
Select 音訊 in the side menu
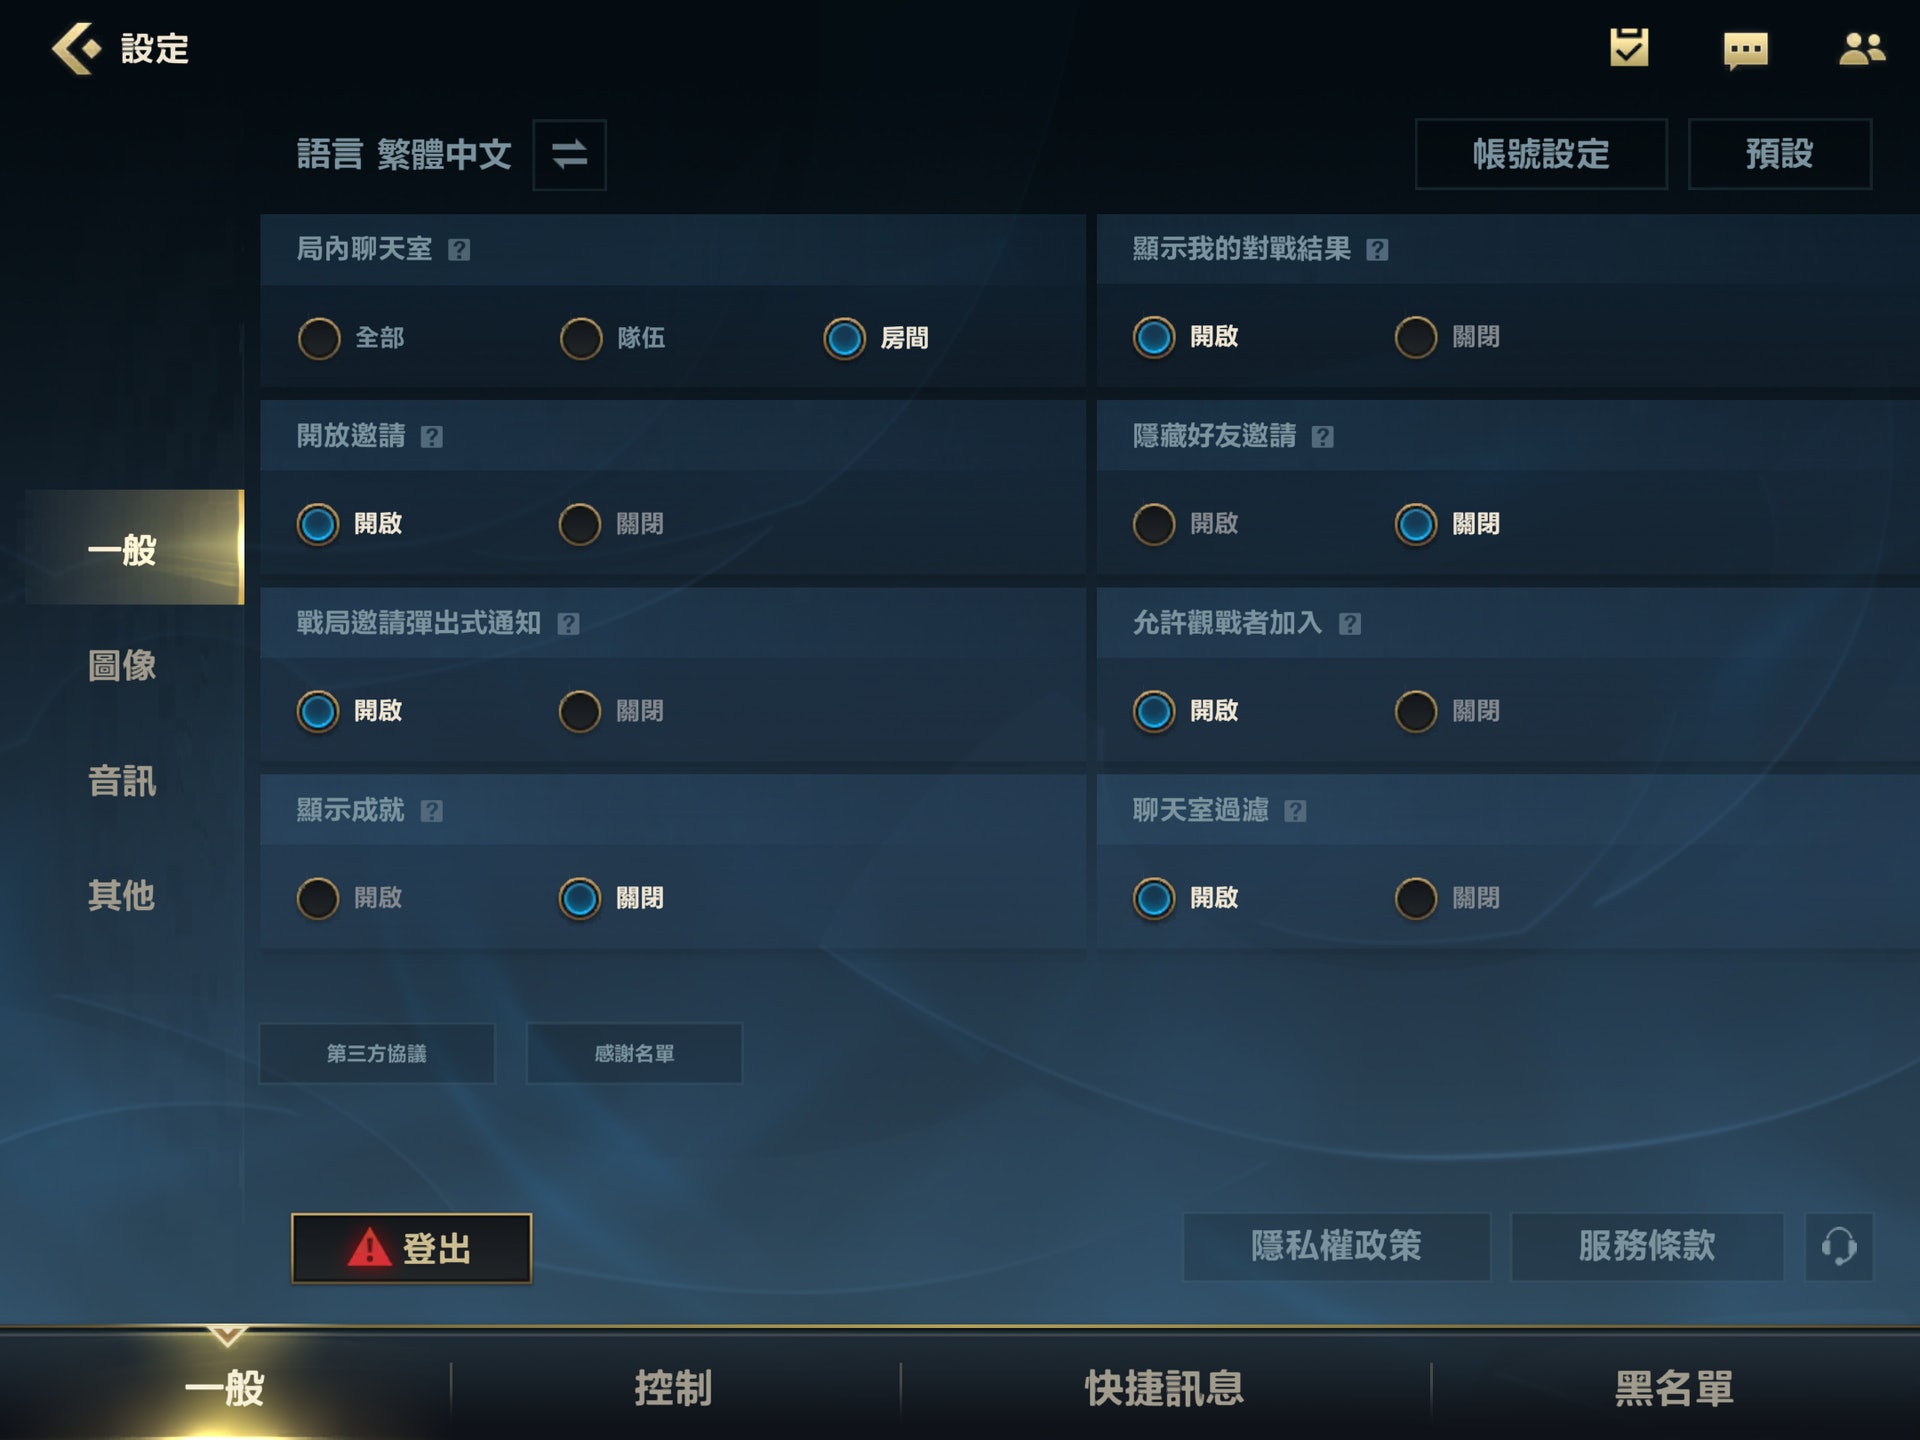(x=122, y=781)
